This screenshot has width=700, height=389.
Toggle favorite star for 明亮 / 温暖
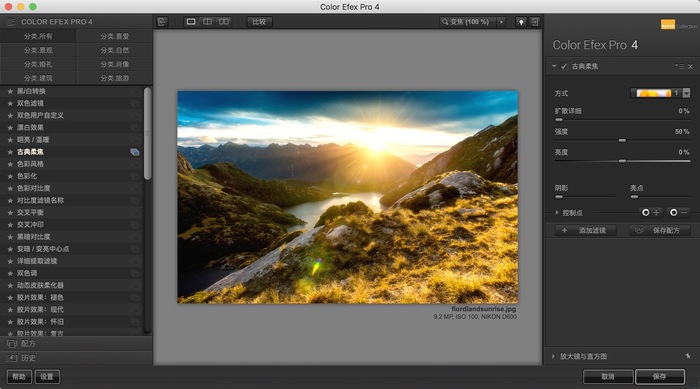(x=10, y=140)
